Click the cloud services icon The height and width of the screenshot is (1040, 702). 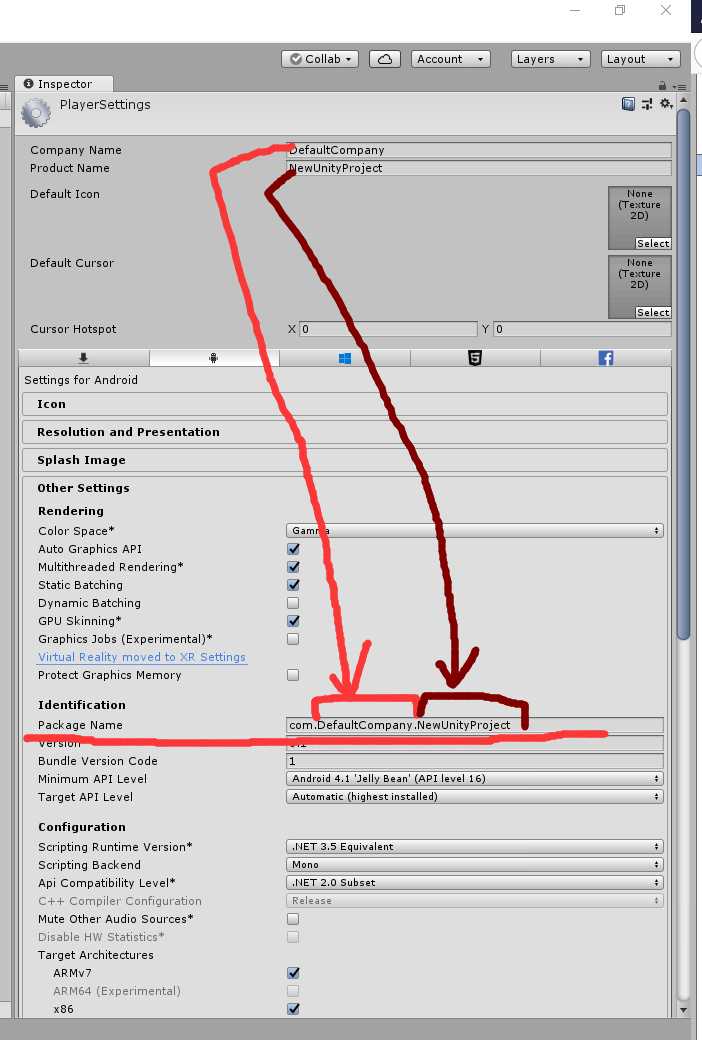pyautogui.click(x=385, y=59)
